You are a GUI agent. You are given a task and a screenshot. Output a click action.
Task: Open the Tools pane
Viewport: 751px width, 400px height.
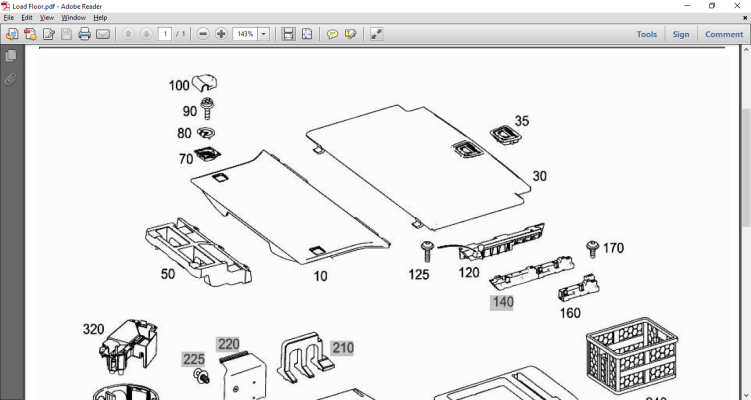point(647,34)
